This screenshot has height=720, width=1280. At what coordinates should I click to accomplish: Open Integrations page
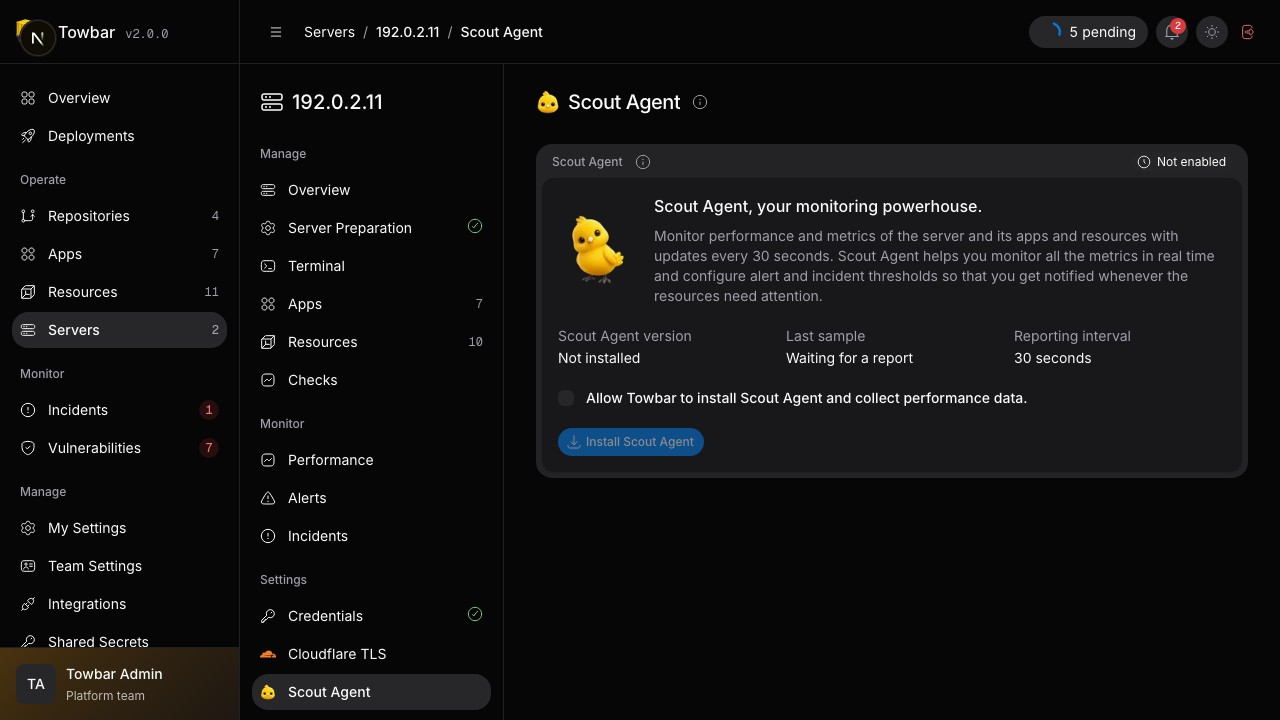click(119, 604)
